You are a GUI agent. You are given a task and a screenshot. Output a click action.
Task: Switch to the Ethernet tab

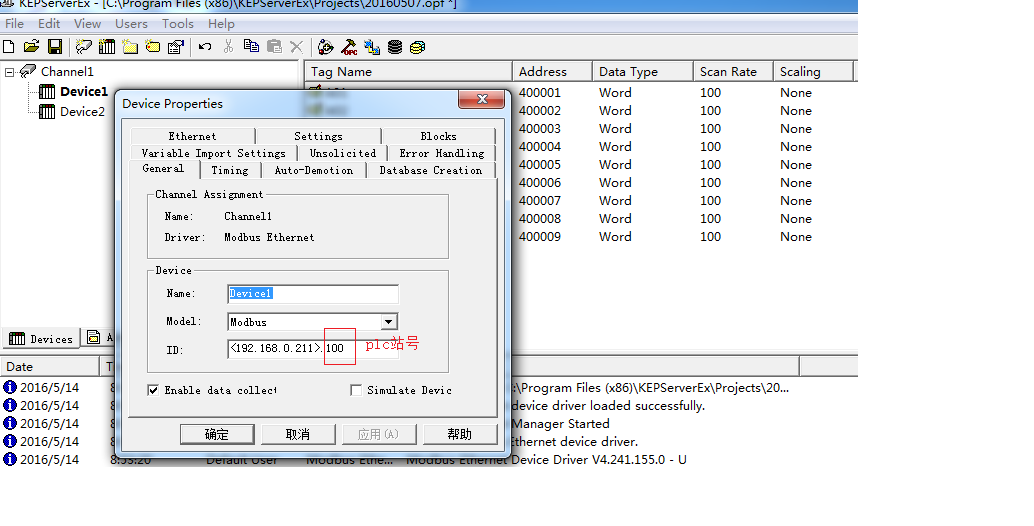pos(193,136)
